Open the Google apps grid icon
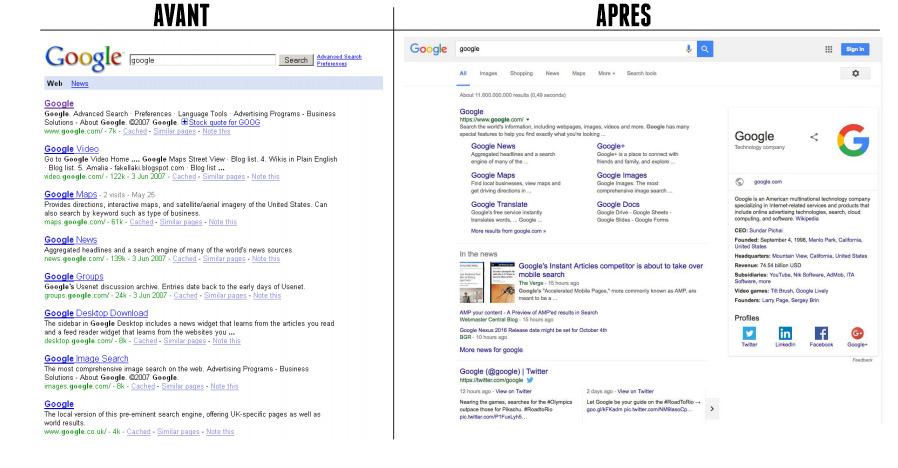 coord(828,49)
